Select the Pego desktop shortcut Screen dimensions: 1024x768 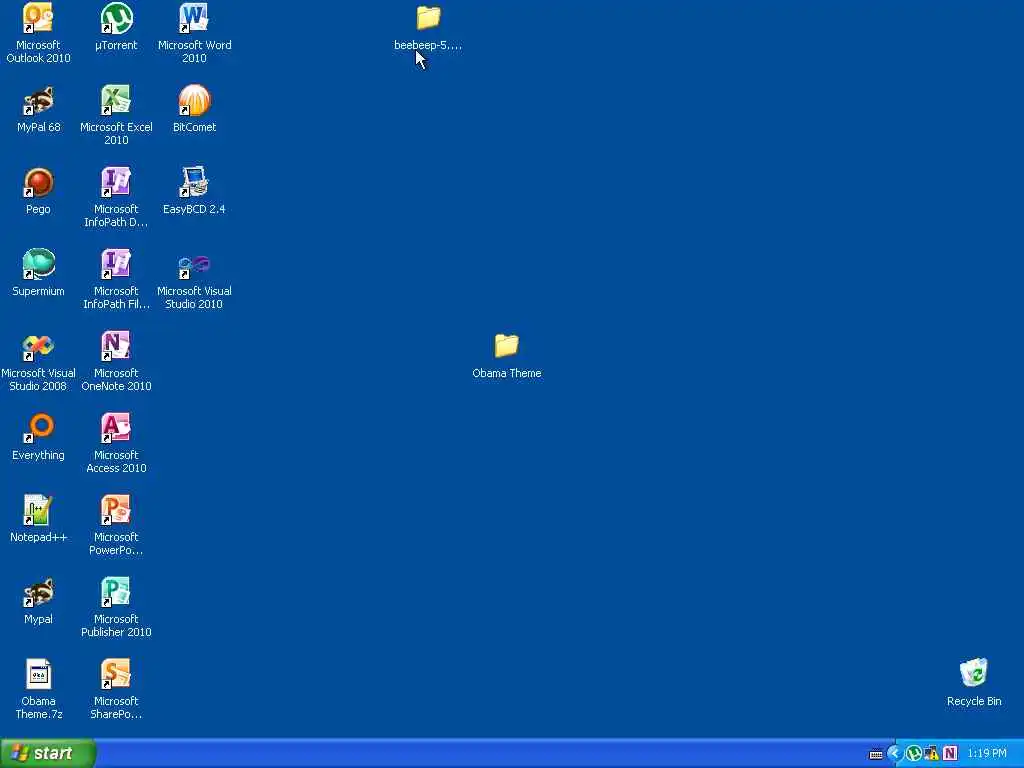tap(38, 191)
